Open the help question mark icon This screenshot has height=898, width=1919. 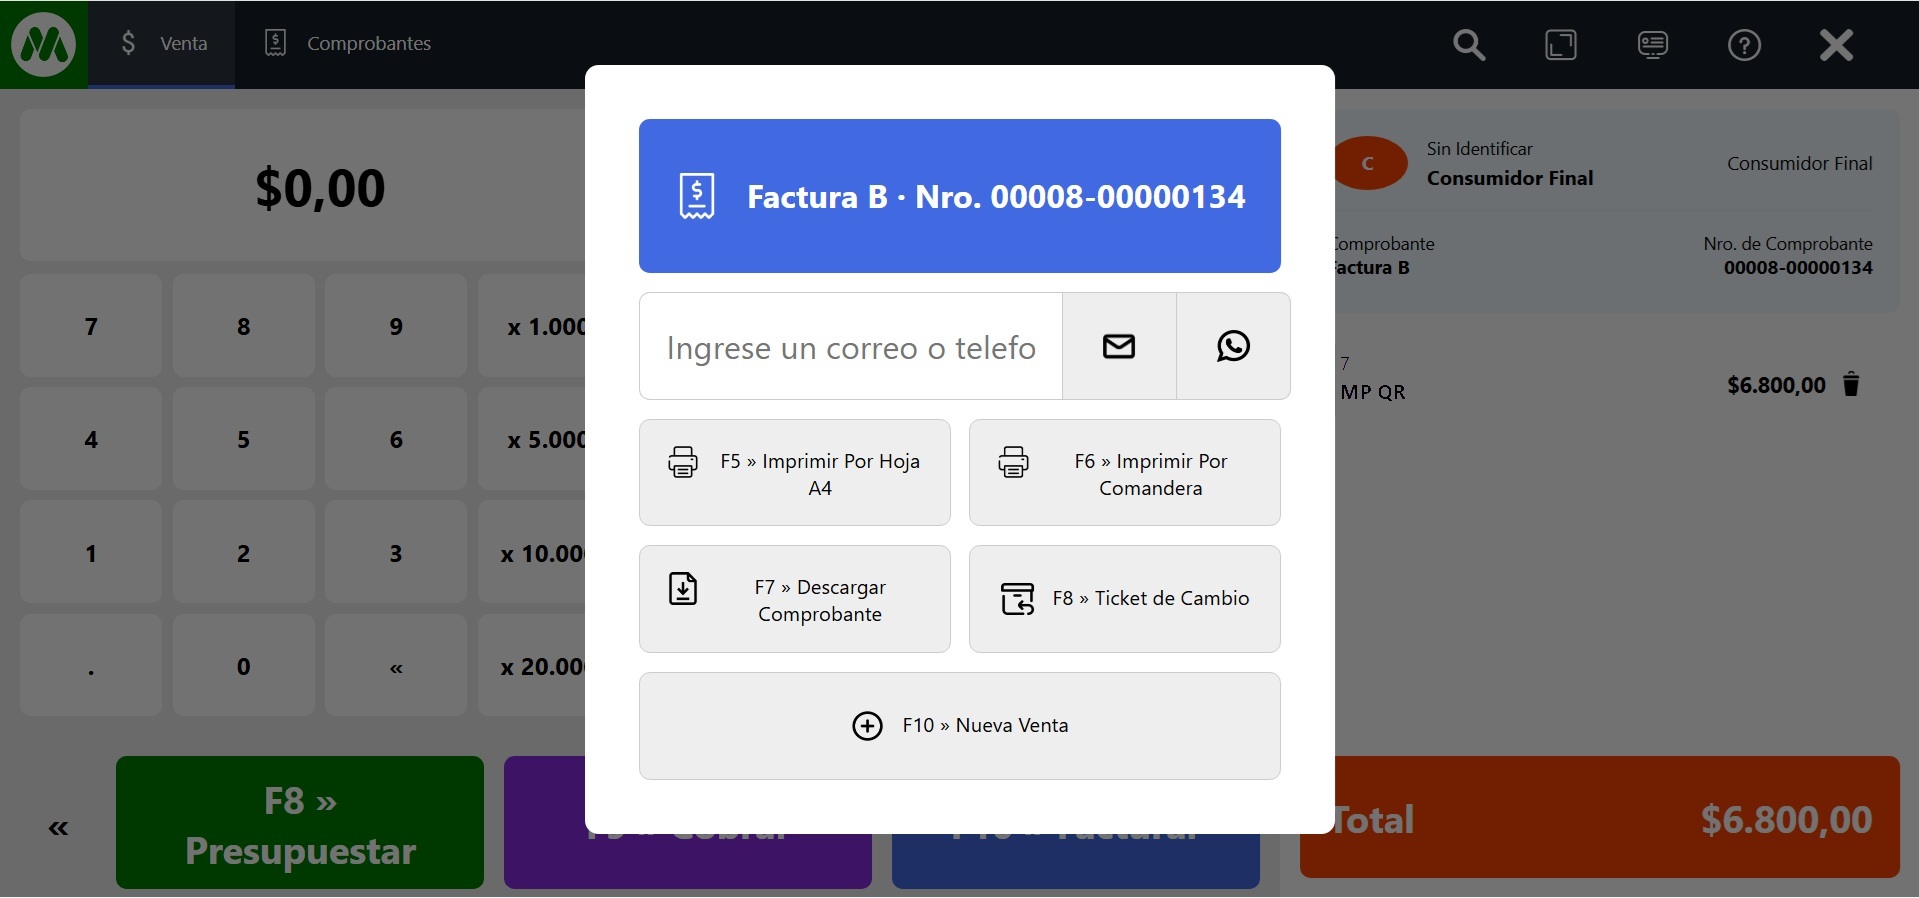1744,45
